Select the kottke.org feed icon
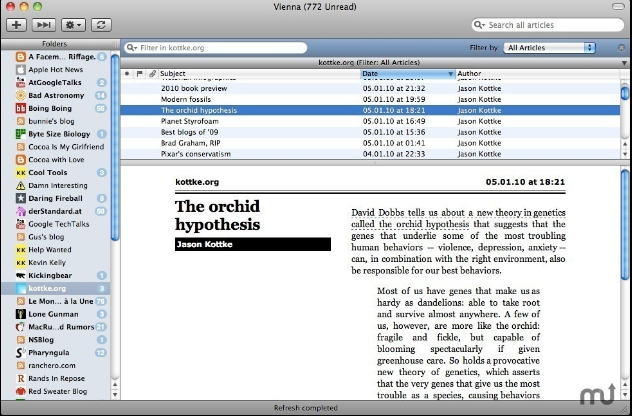The image size is (632, 416). click(x=21, y=289)
